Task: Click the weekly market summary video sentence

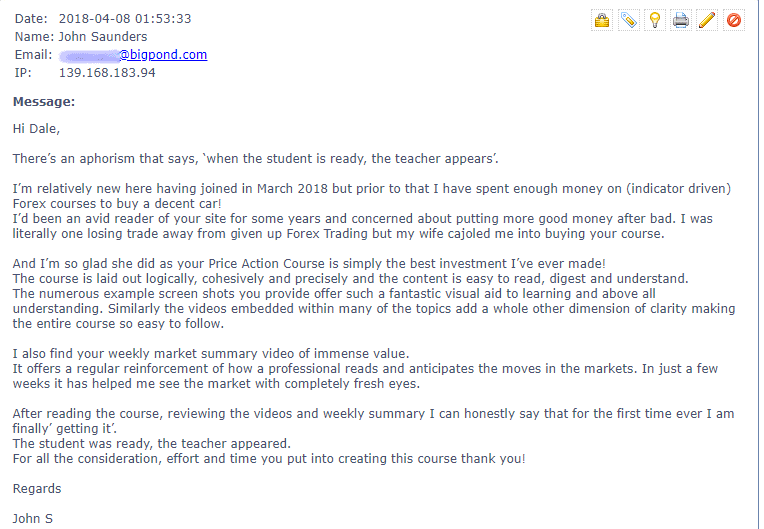Action: pyautogui.click(x=211, y=354)
